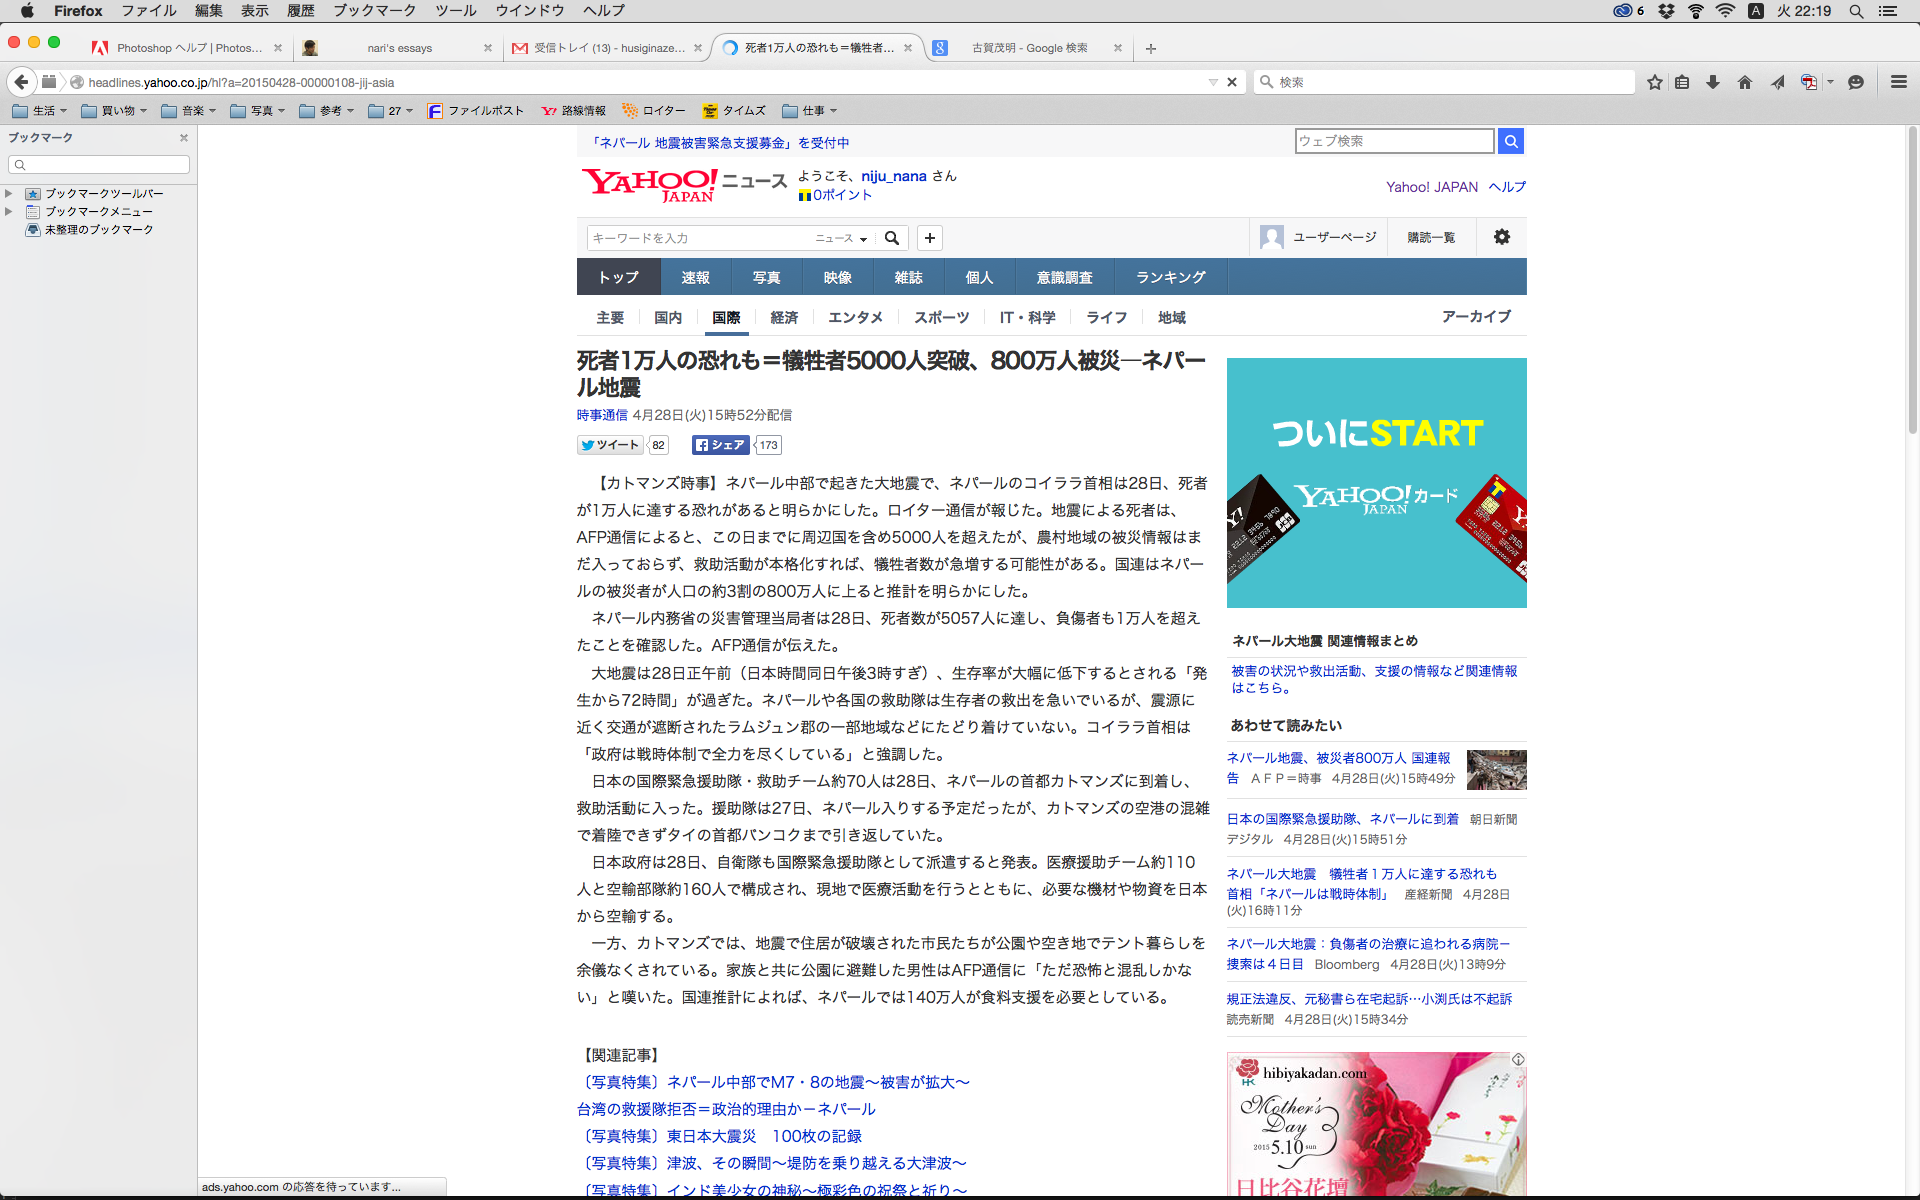
Task: Open 台湾の救援隊拒否 related article link
Action: (726, 1109)
